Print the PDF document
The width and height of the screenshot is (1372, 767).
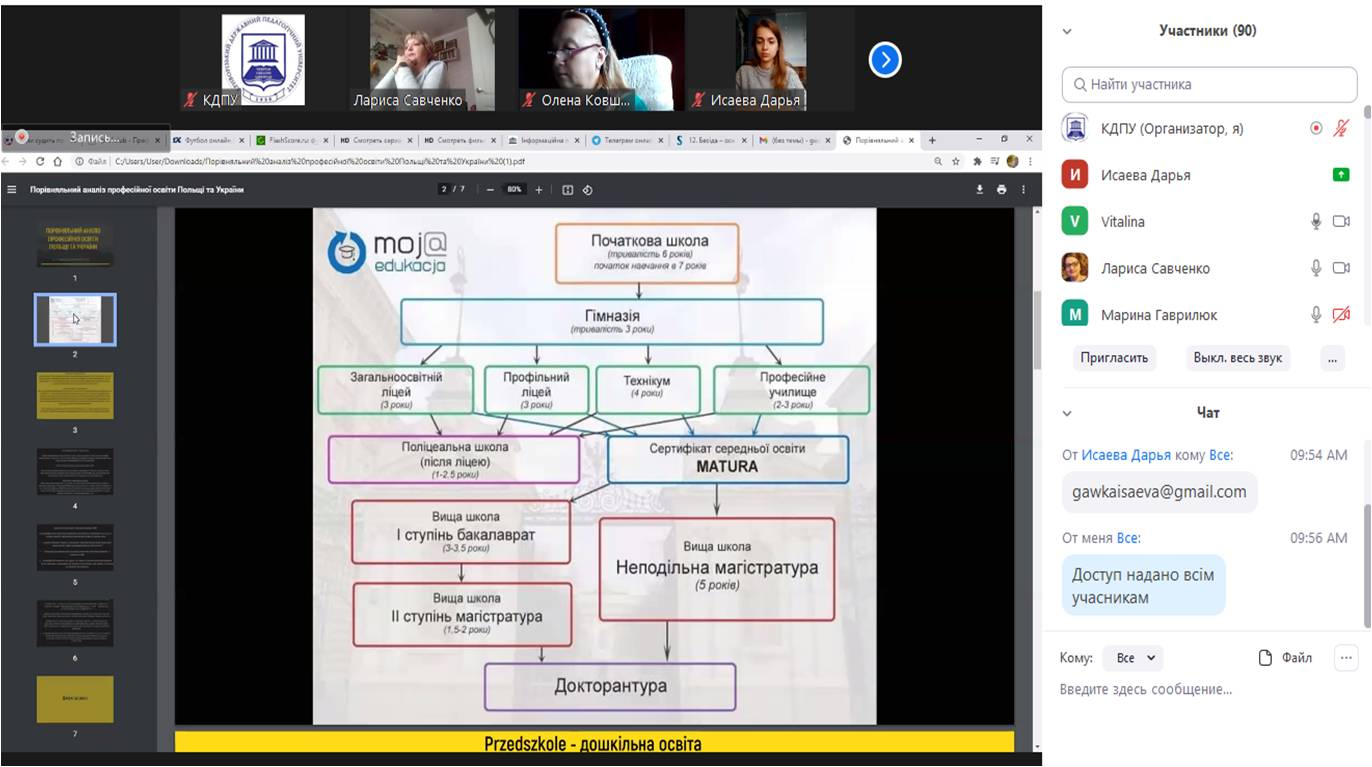1002,190
